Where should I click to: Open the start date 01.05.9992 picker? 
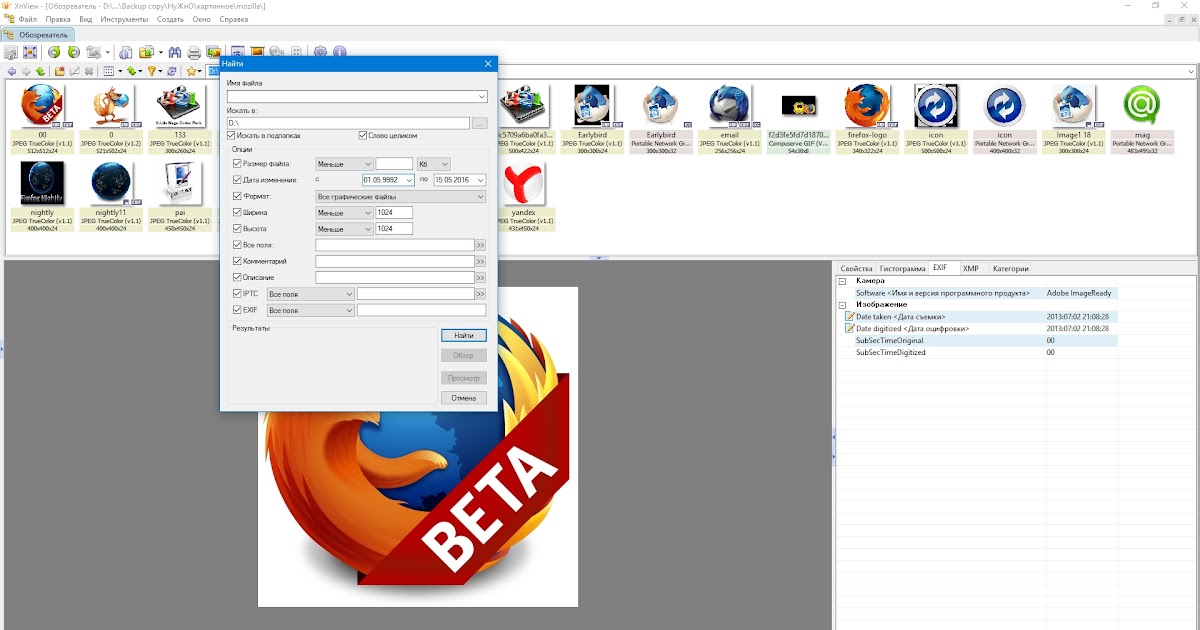click(x=408, y=180)
